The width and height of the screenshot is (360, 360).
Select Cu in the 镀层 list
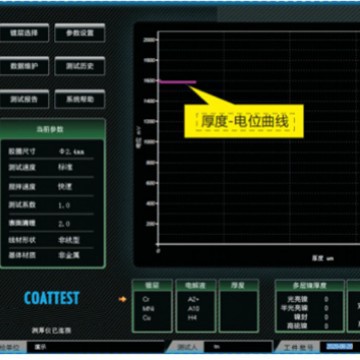coord(147,318)
